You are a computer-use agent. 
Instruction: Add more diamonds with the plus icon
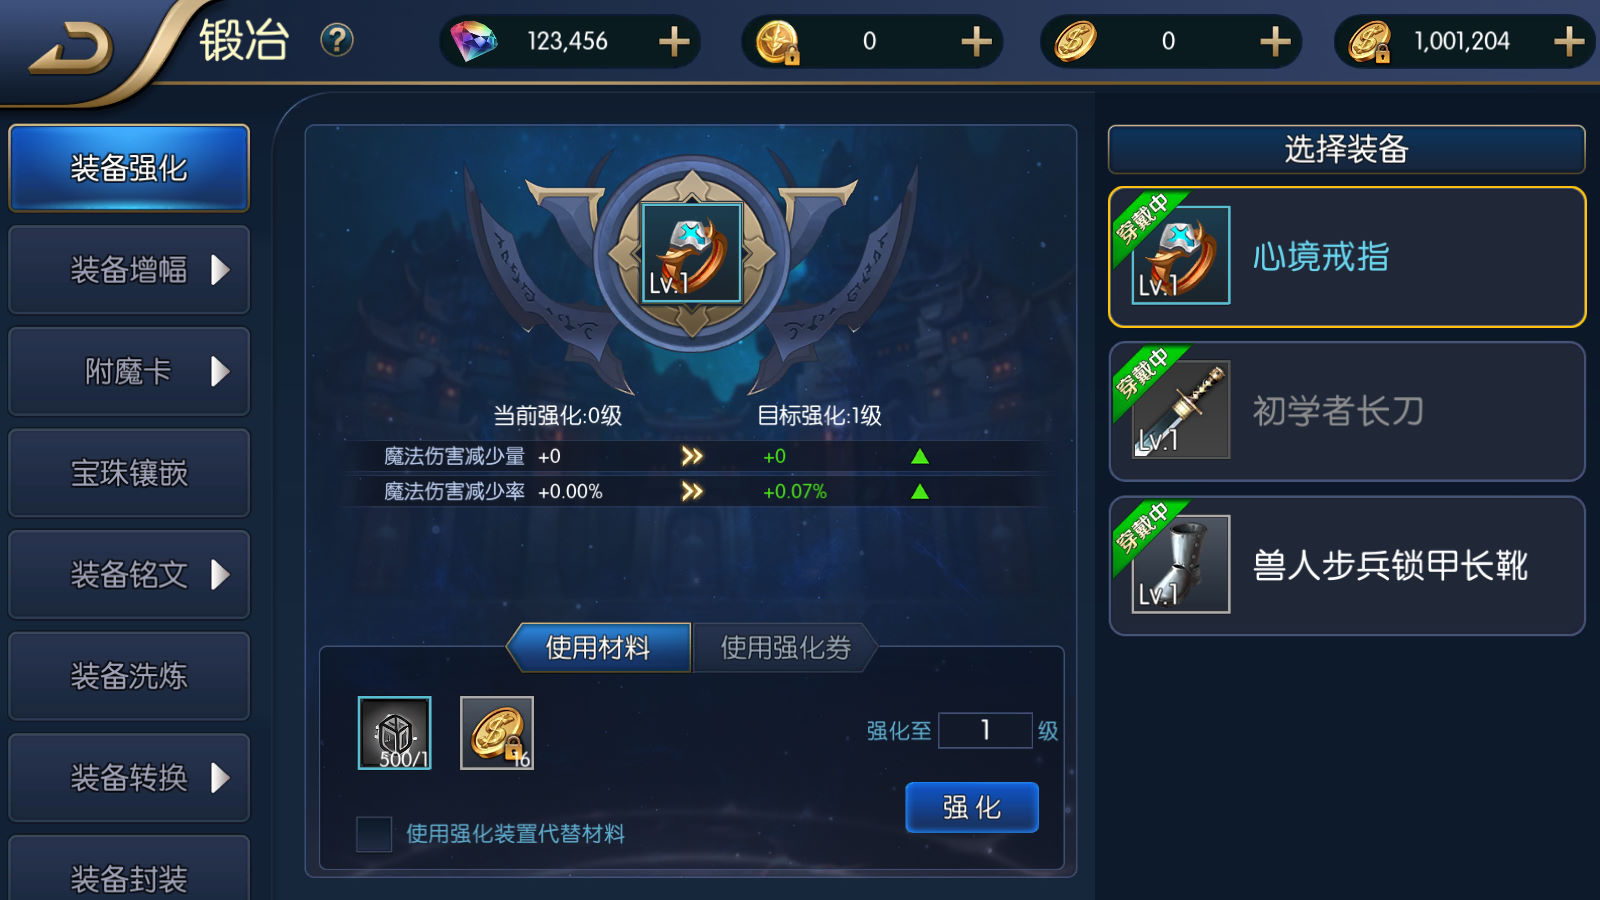tap(674, 41)
